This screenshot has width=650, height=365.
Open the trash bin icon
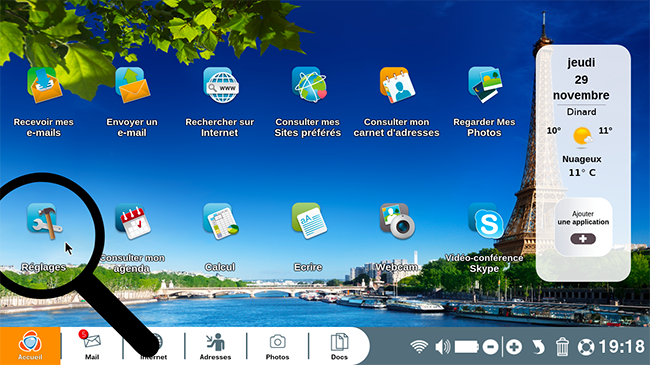(x=562, y=347)
